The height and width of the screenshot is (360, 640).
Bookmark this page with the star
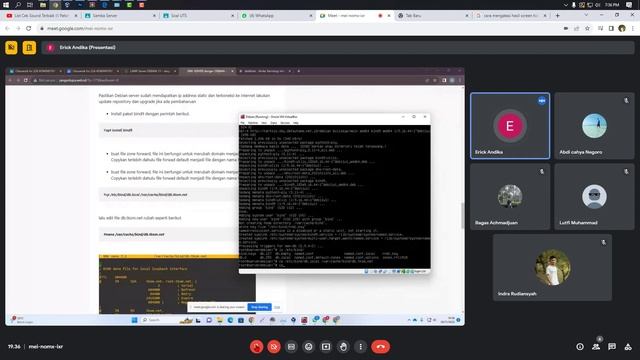point(587,29)
